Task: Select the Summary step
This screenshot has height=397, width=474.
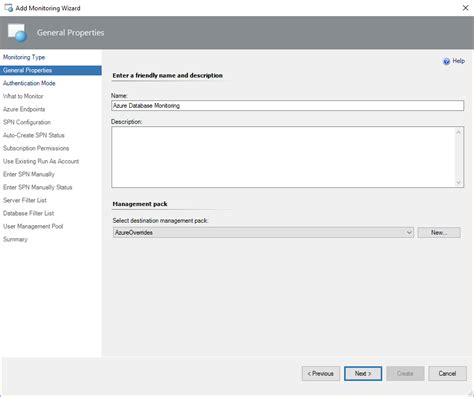Action: (15, 239)
